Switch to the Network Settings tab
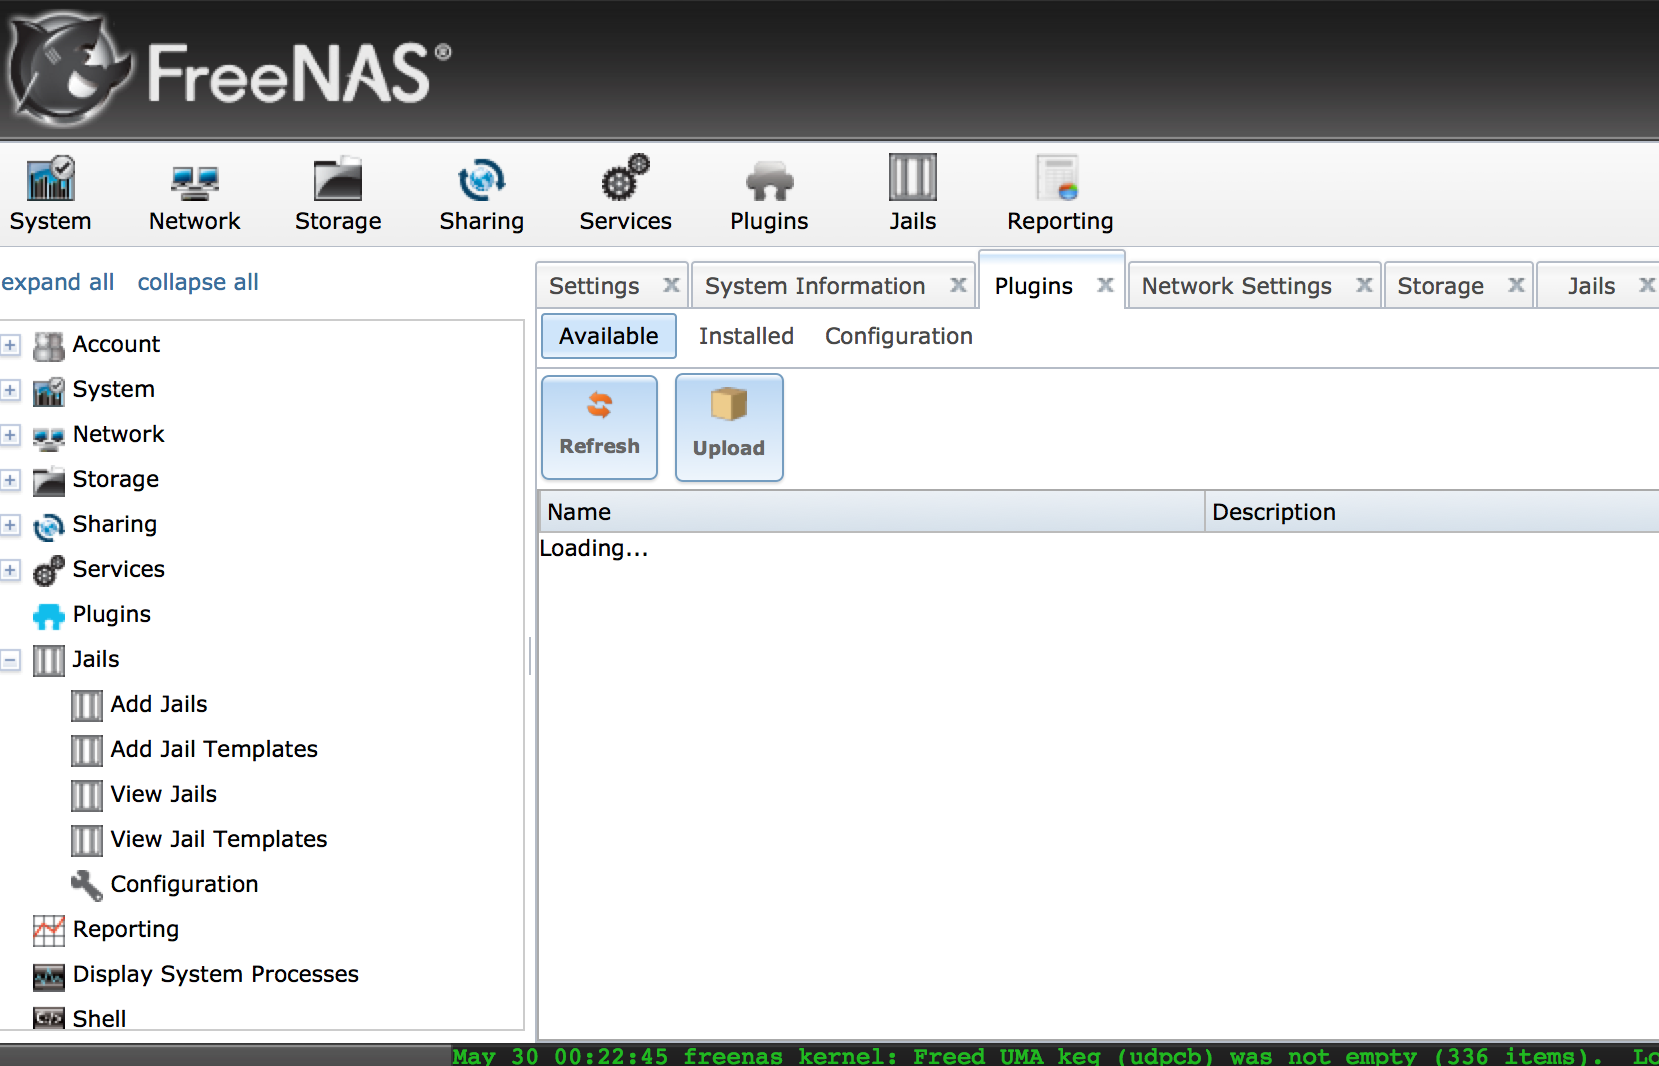The image size is (1659, 1066). click(1236, 286)
